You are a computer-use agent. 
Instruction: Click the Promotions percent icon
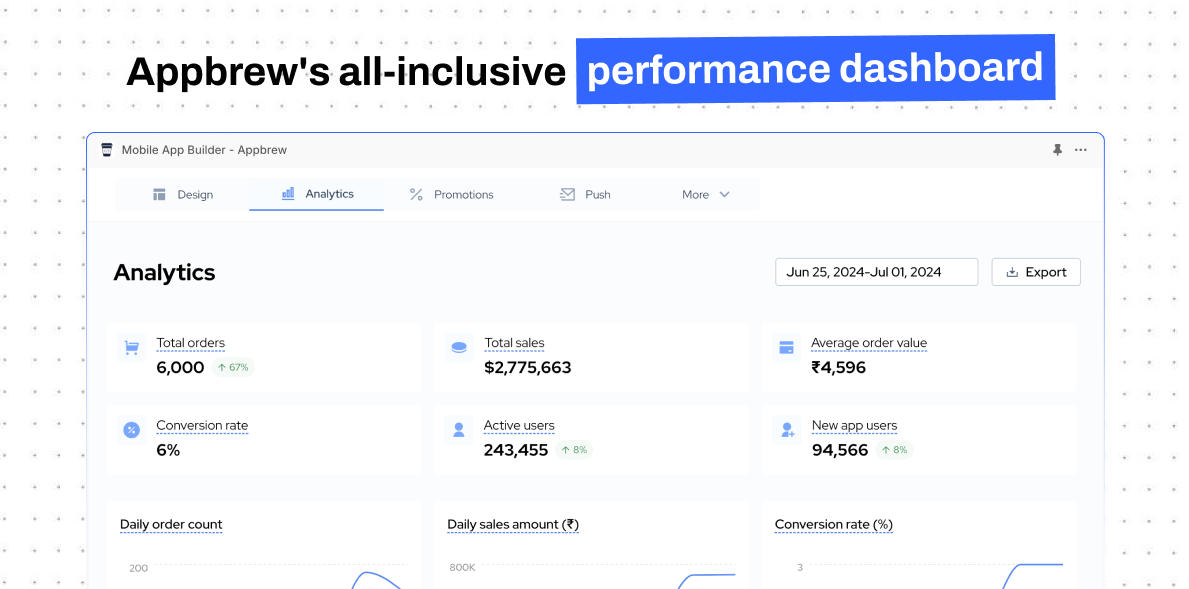(416, 195)
